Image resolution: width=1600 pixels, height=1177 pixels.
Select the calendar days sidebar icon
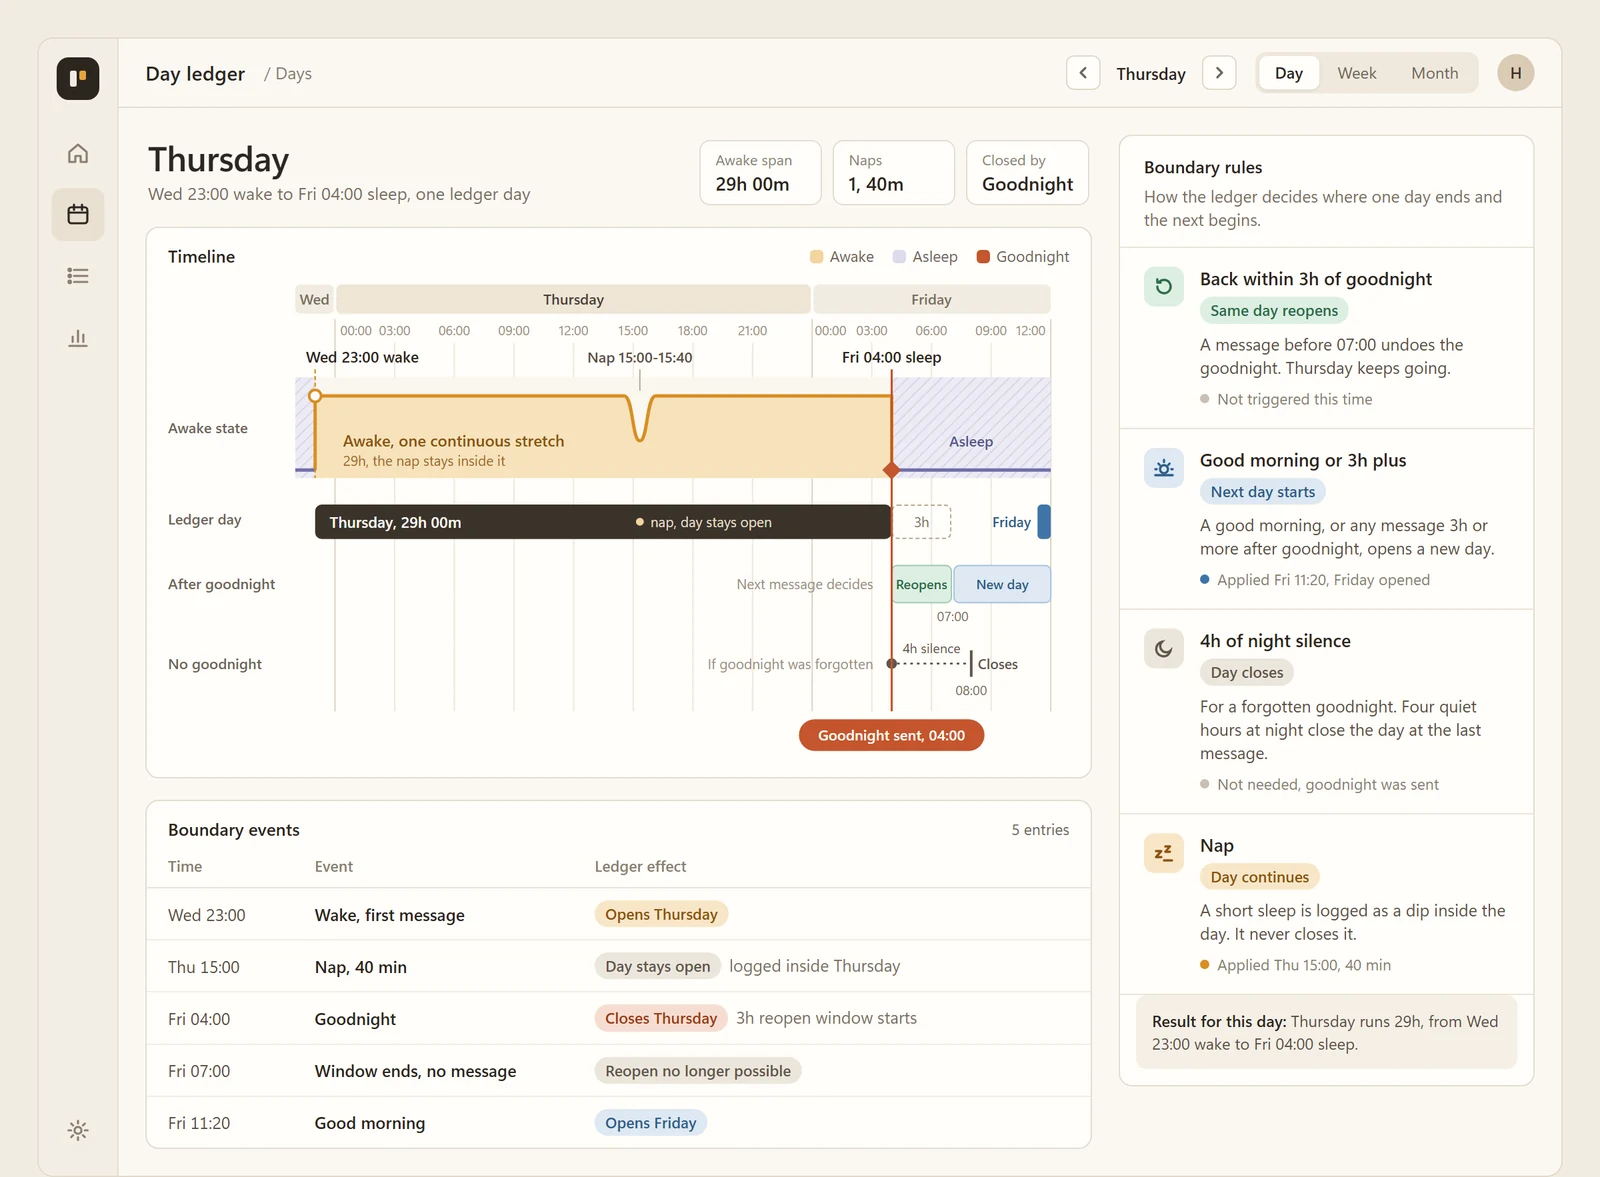click(x=78, y=214)
